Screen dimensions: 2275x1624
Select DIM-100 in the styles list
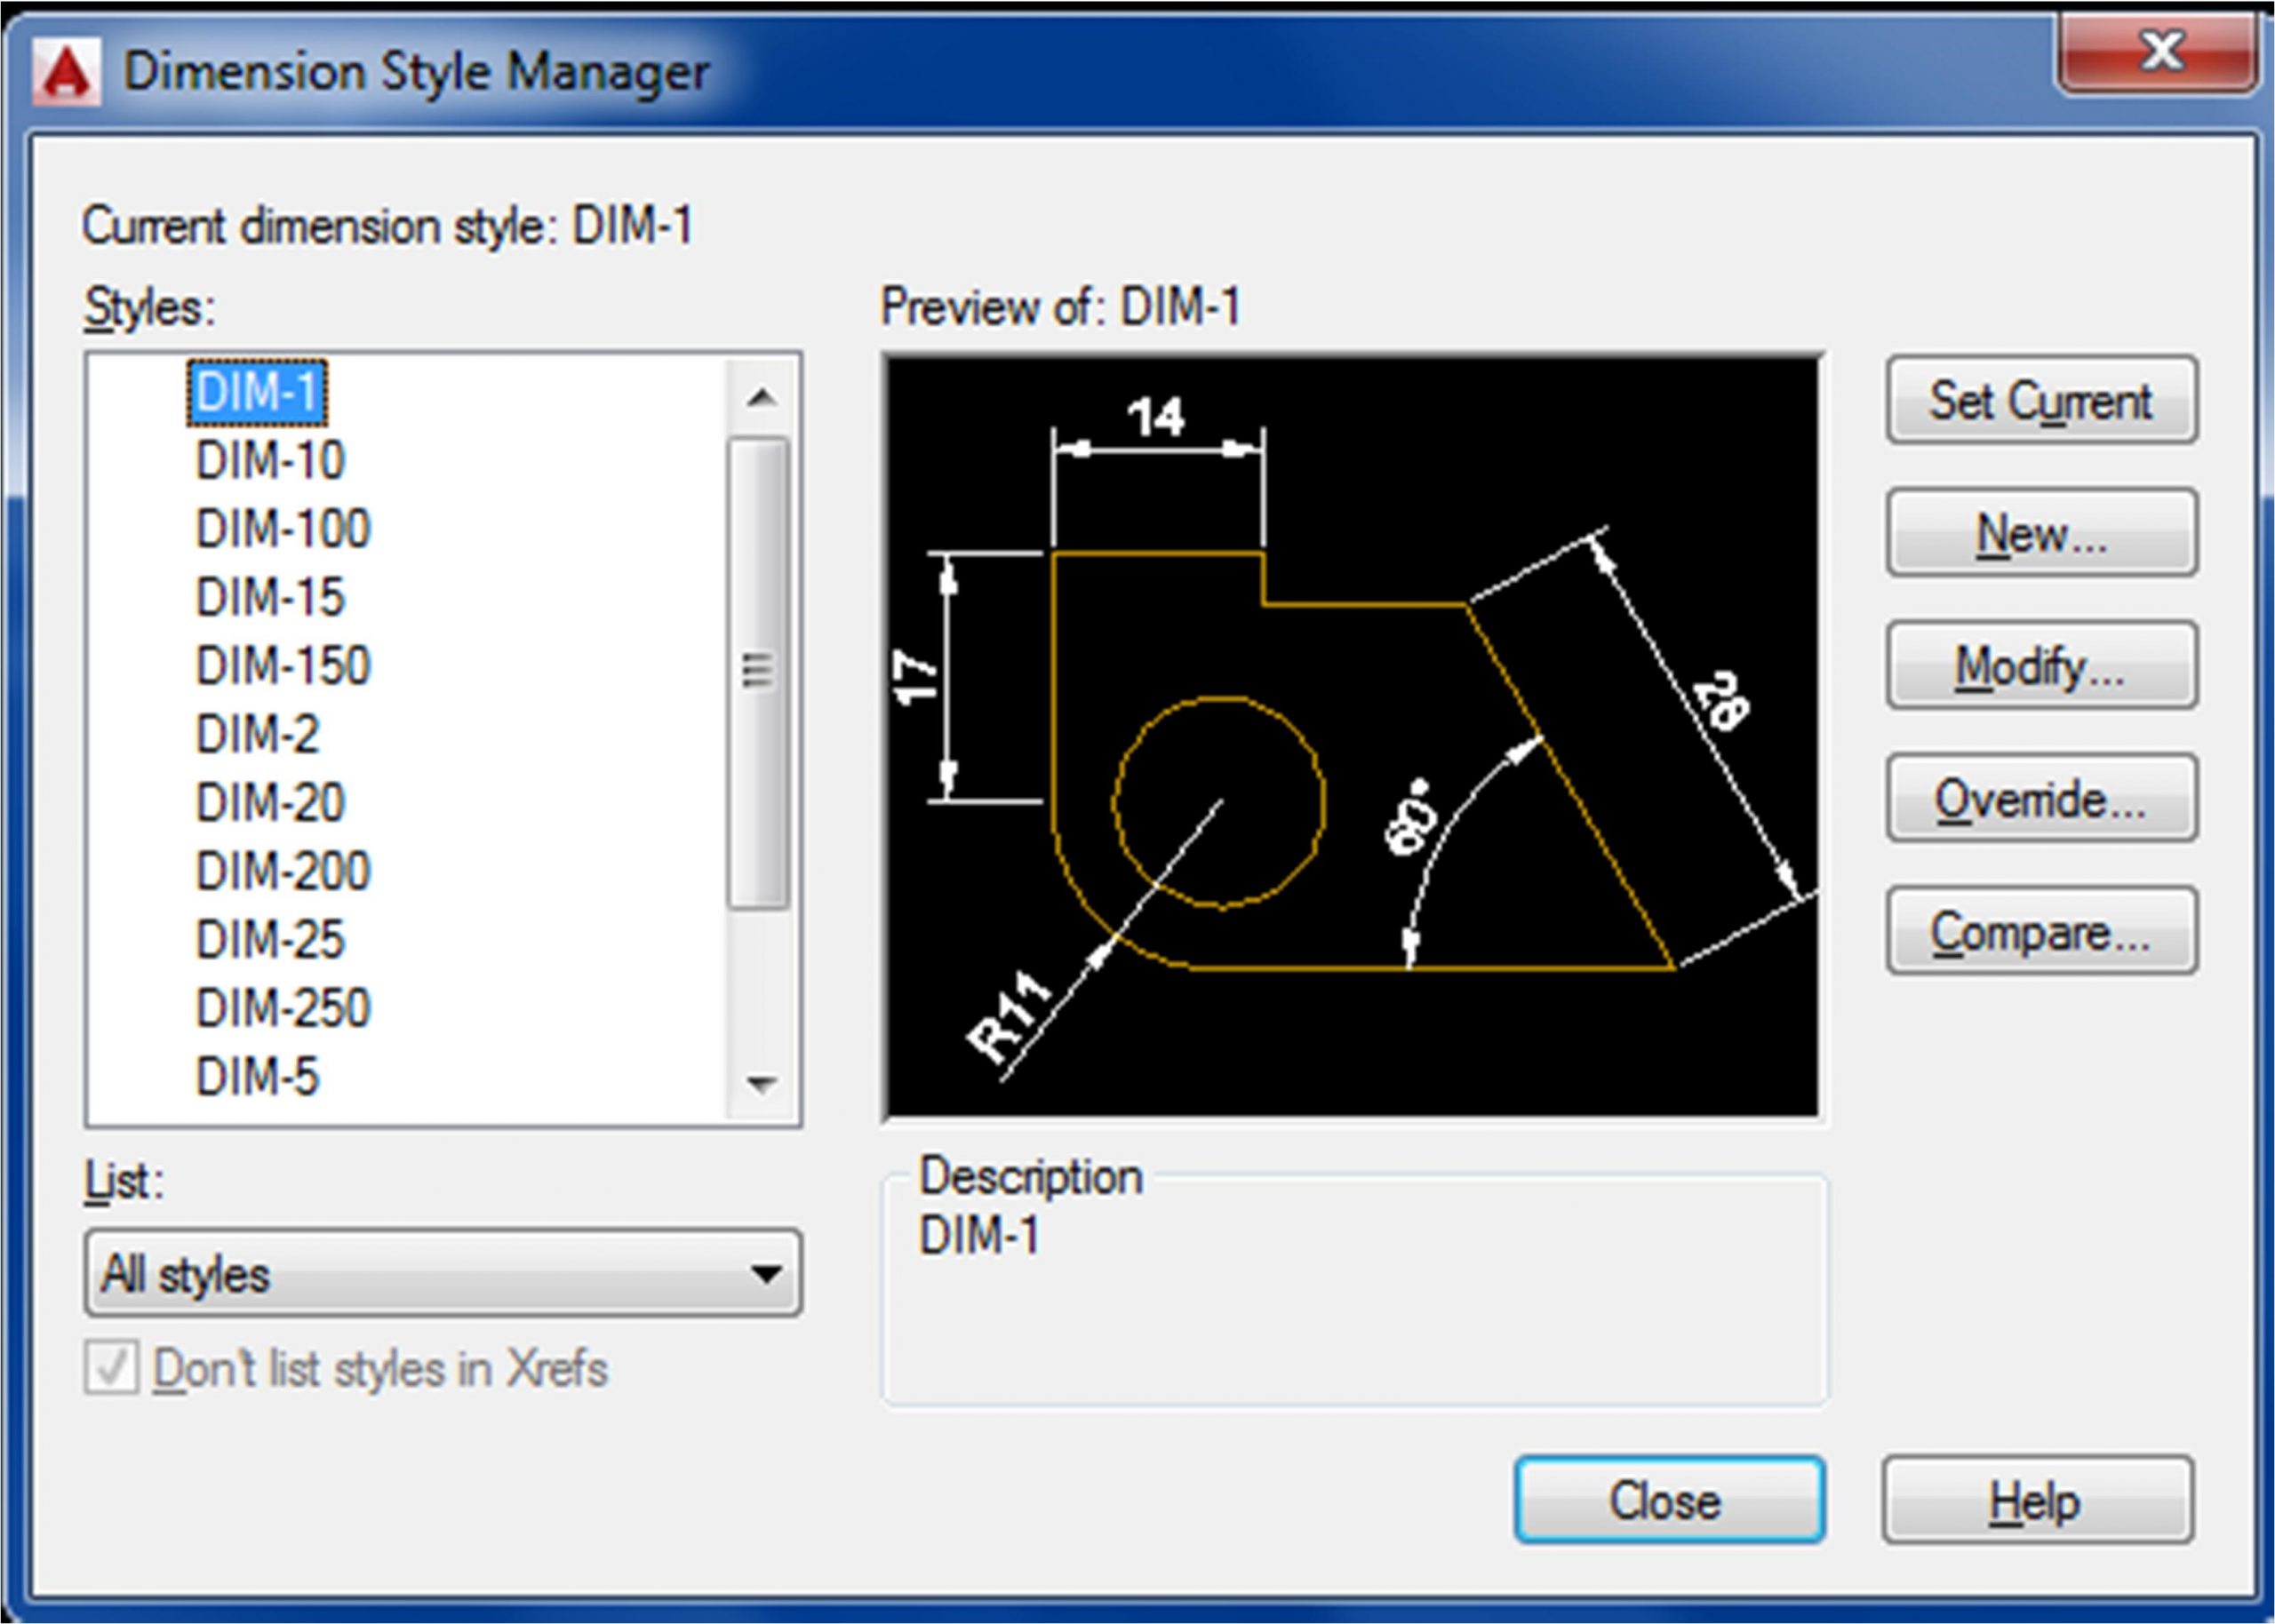[283, 529]
